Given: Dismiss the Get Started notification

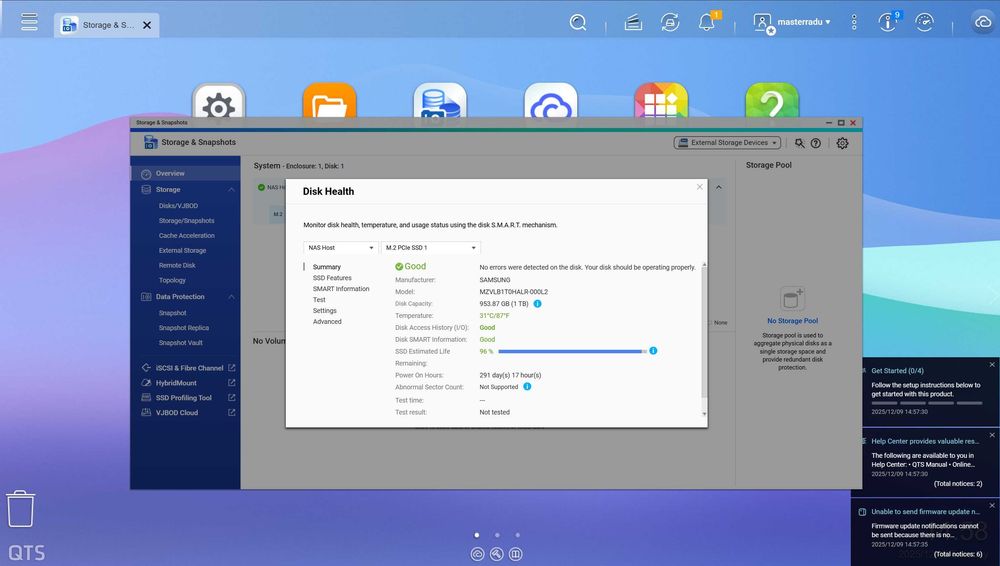Looking at the screenshot, I should click(992, 364).
